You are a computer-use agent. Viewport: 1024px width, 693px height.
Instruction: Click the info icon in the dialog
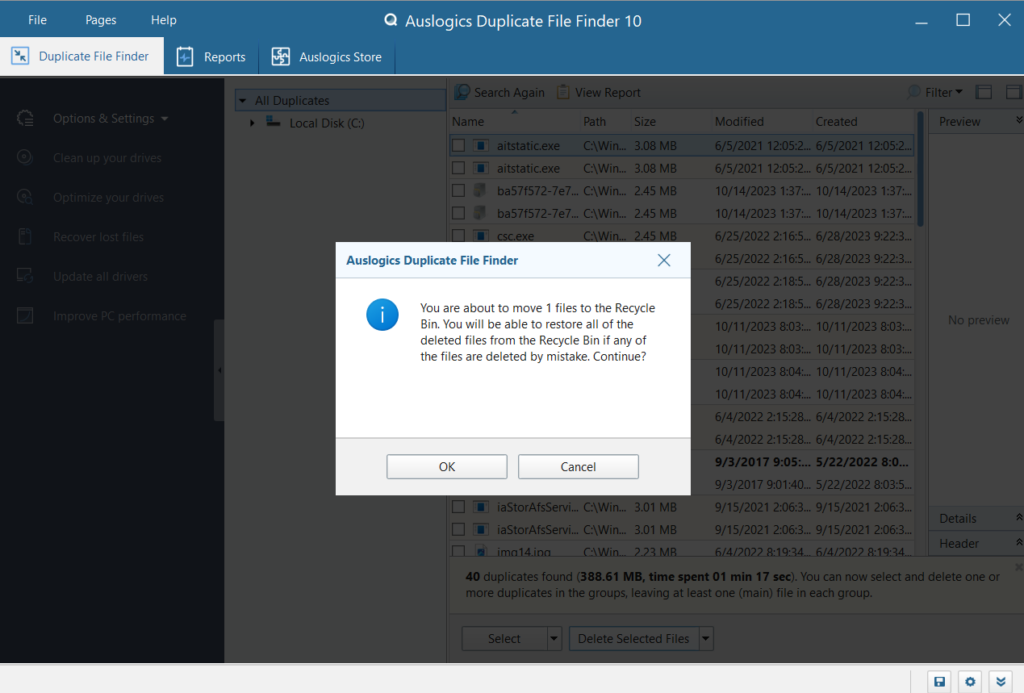click(x=381, y=314)
